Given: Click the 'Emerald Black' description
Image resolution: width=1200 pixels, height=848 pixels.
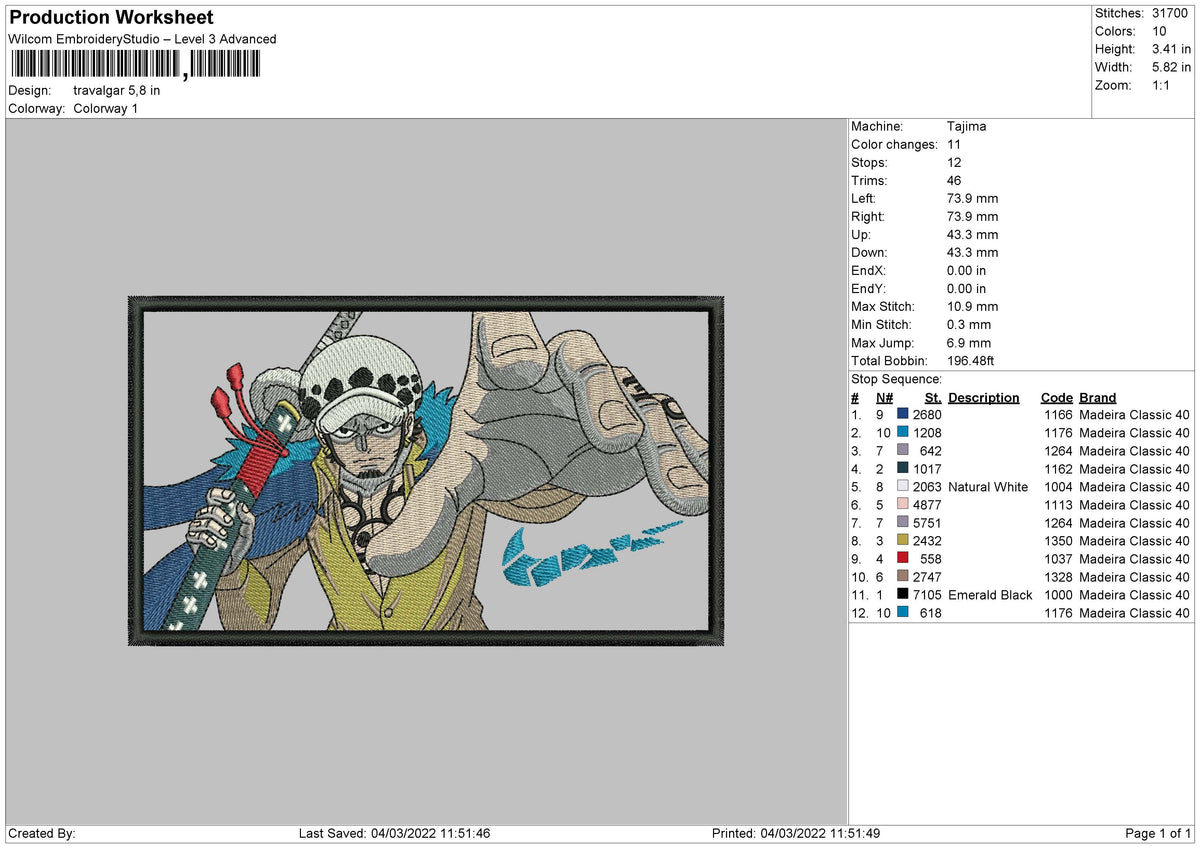Looking at the screenshot, I should 990,595.
